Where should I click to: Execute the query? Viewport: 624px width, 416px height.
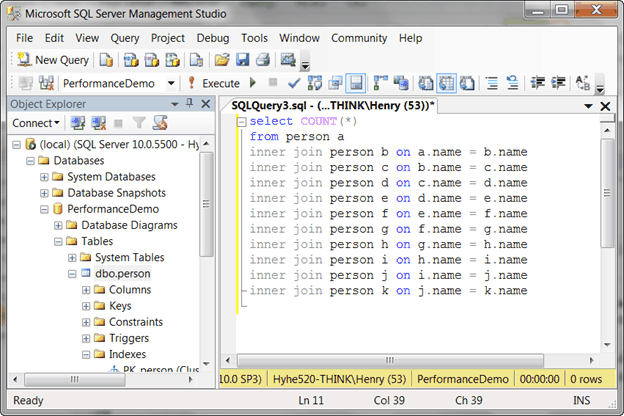pyautogui.click(x=214, y=83)
